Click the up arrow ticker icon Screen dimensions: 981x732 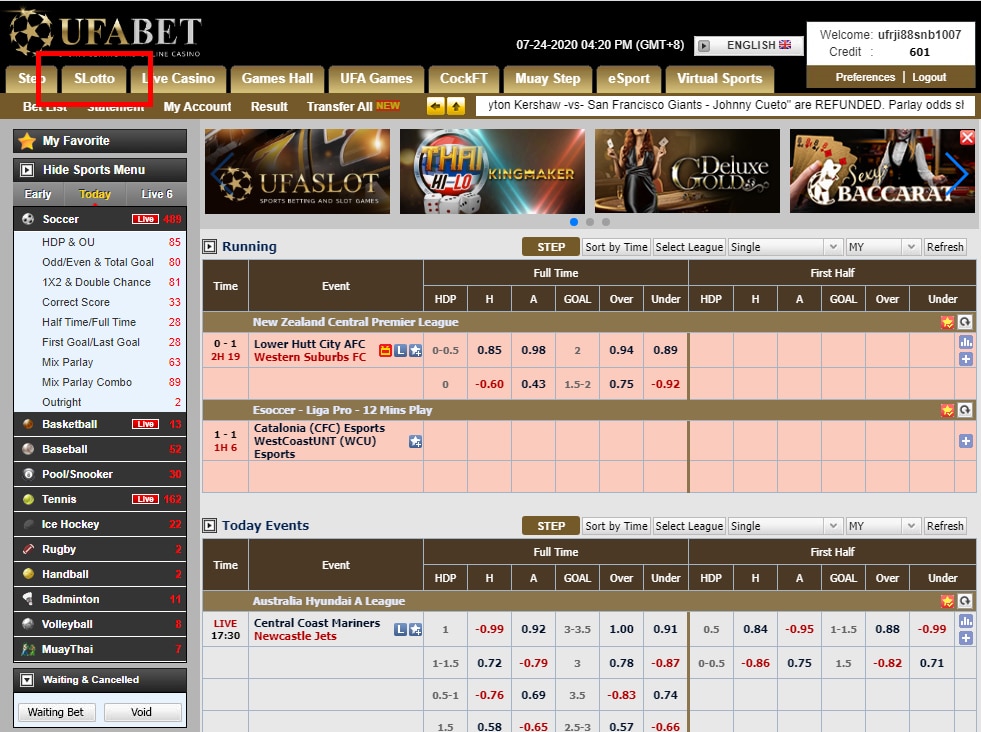[456, 106]
